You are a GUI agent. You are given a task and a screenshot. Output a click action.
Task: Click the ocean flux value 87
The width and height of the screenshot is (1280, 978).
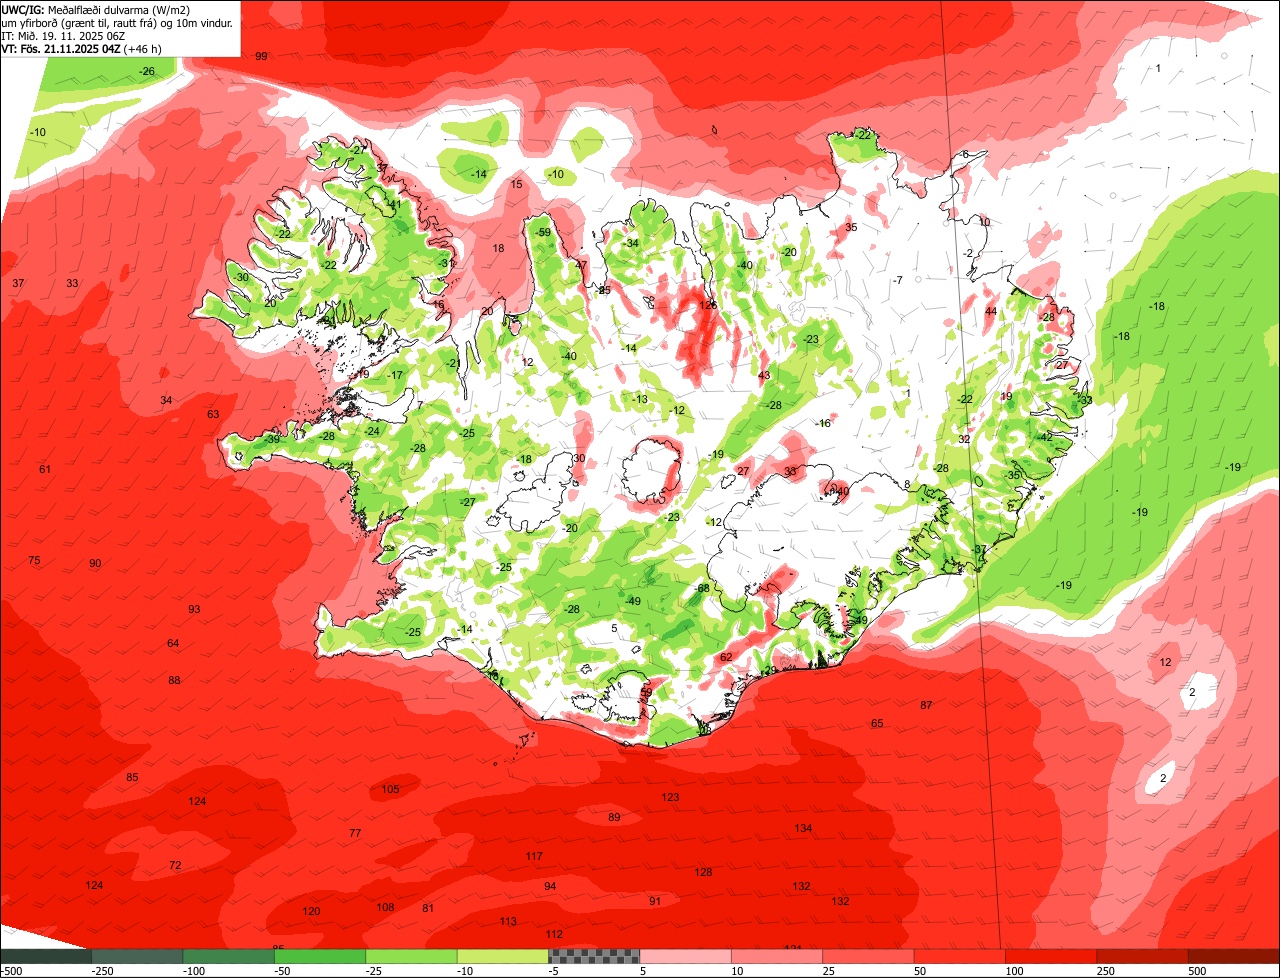click(x=926, y=705)
